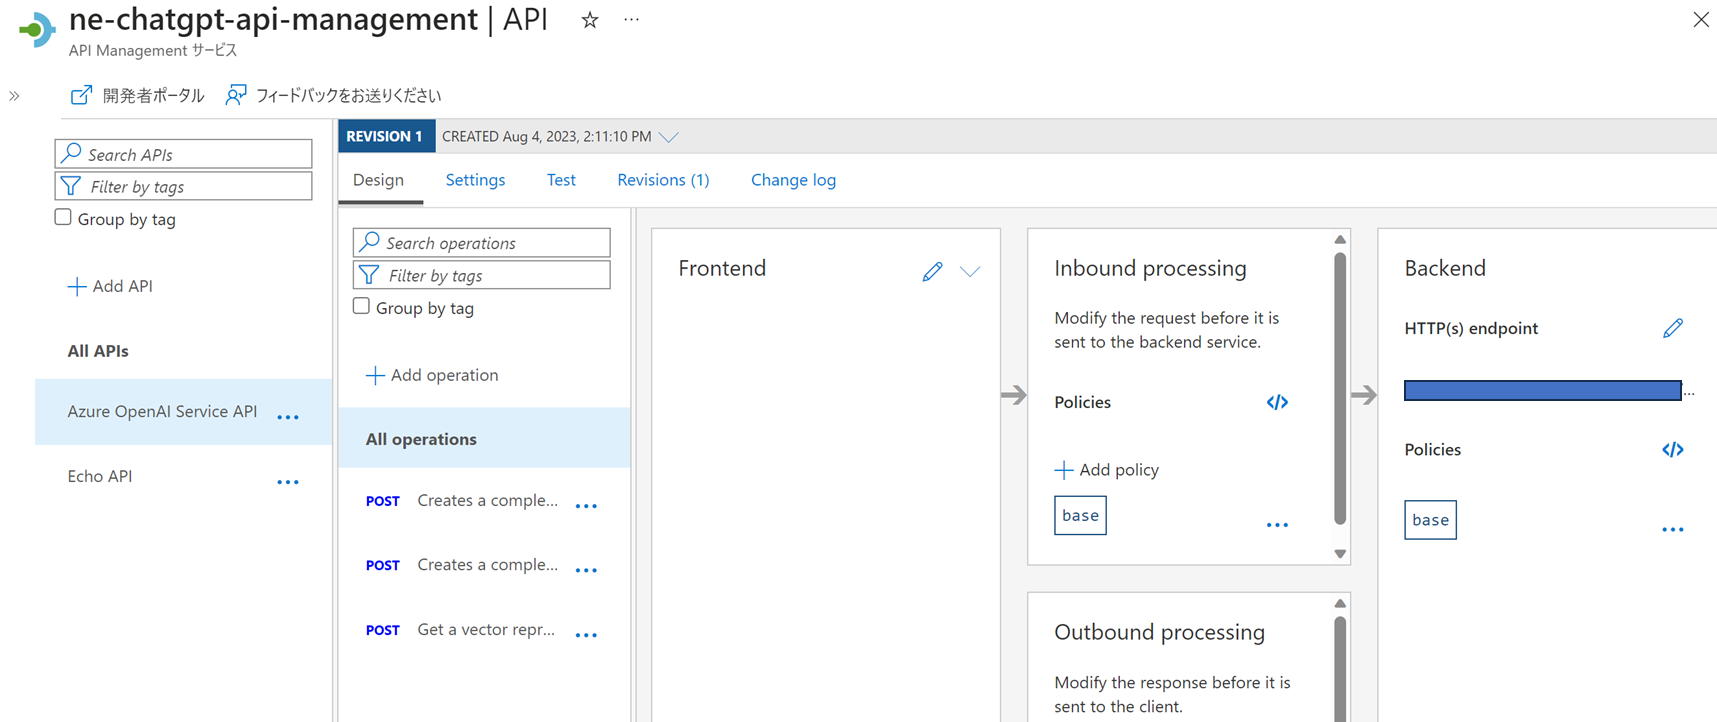Edit Frontend with the pencil icon
The width and height of the screenshot is (1717, 722).
coord(932,271)
